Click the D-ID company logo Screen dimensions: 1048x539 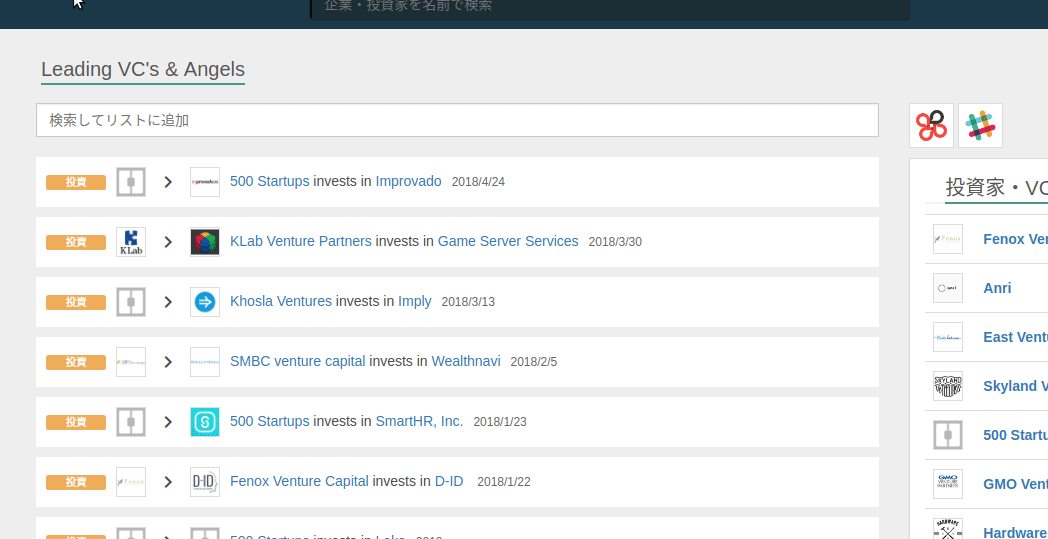[x=205, y=482]
